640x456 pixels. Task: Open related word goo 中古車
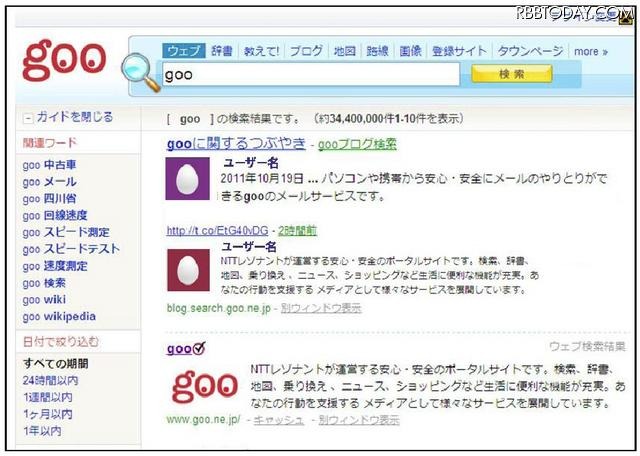49,165
